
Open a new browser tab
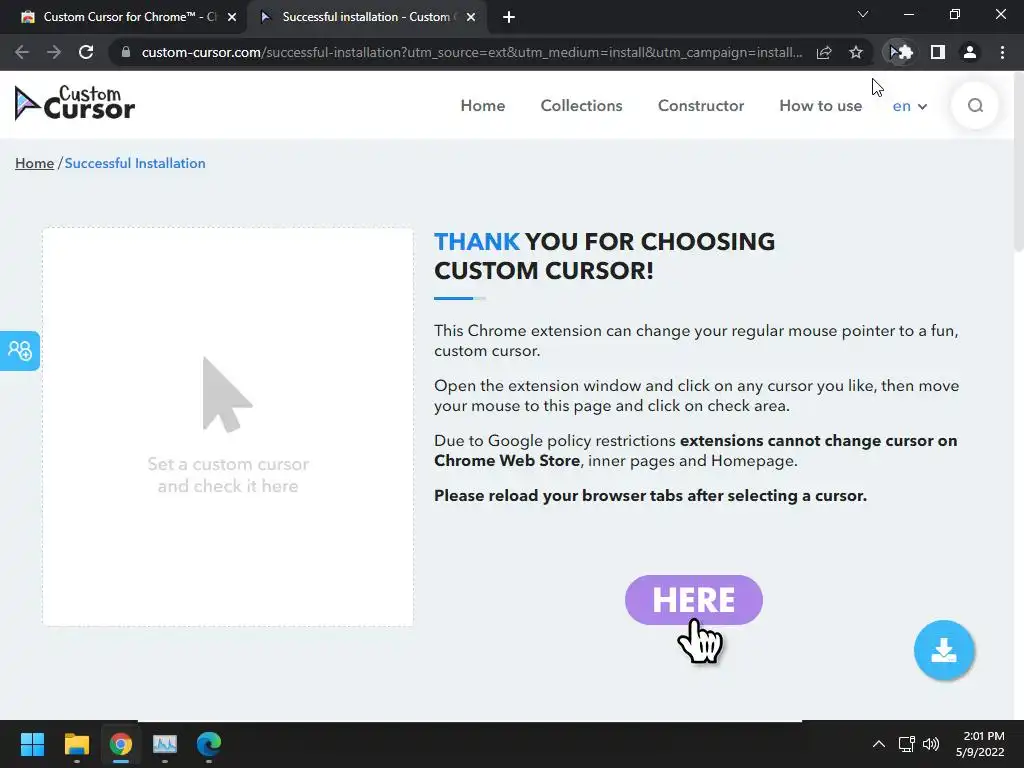tap(509, 17)
